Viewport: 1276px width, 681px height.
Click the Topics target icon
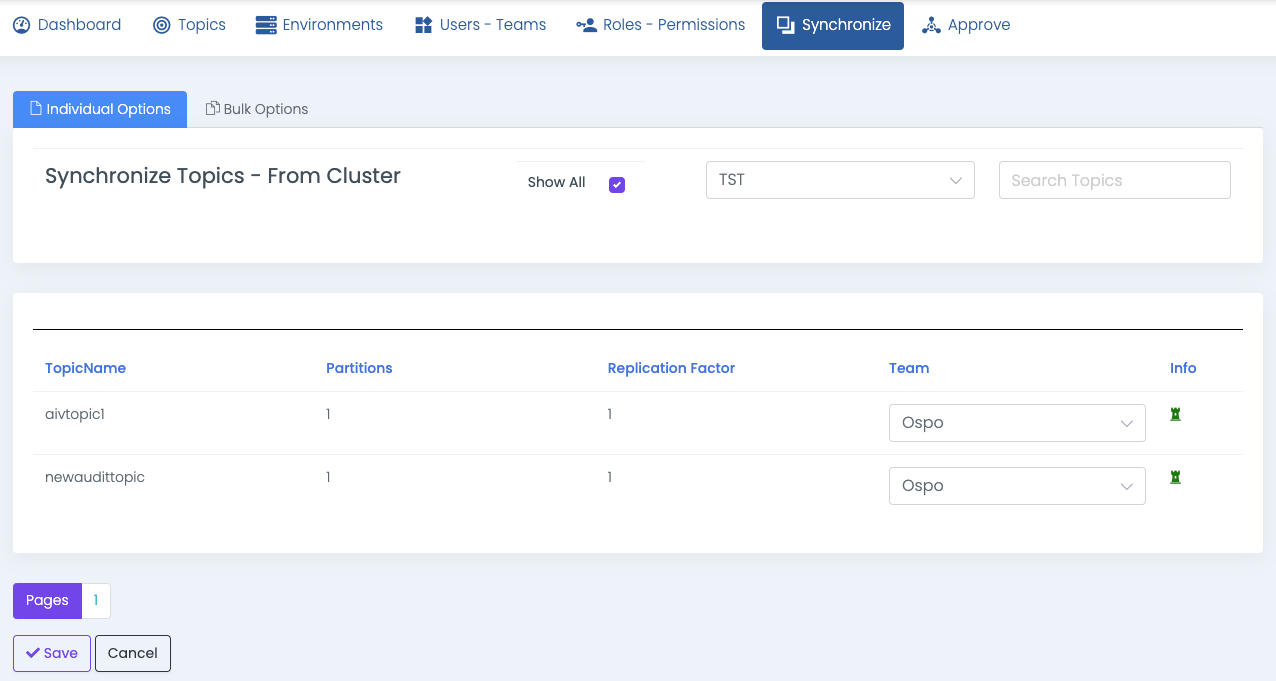pos(162,25)
